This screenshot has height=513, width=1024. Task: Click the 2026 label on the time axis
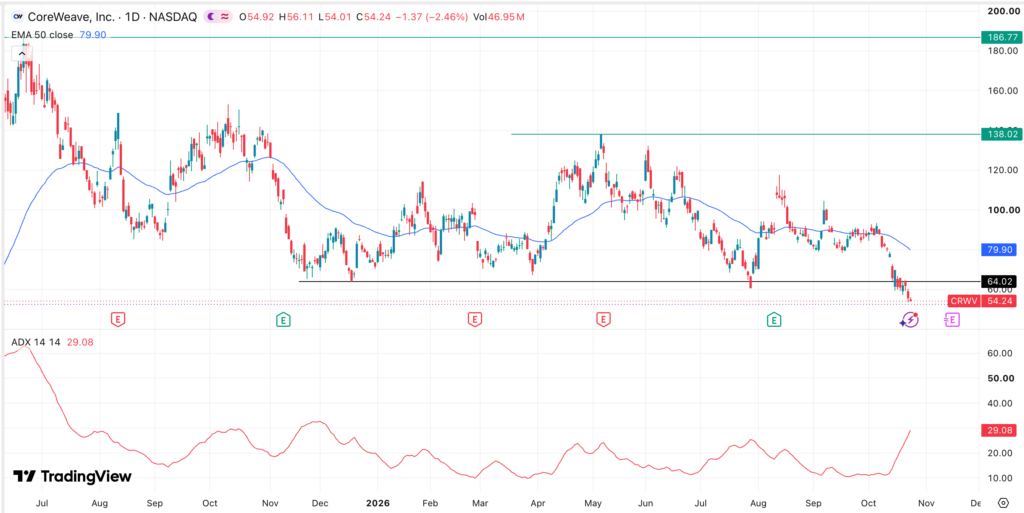pyautogui.click(x=379, y=503)
